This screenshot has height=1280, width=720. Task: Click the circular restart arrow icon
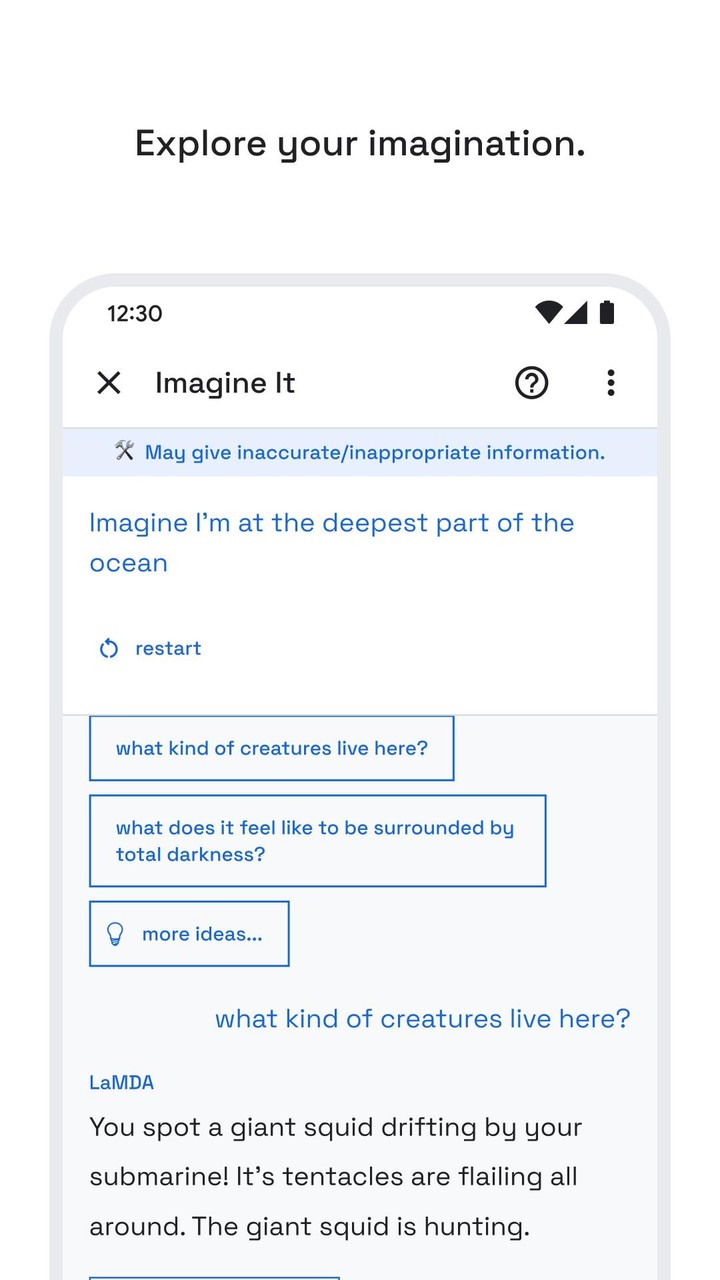tap(109, 649)
